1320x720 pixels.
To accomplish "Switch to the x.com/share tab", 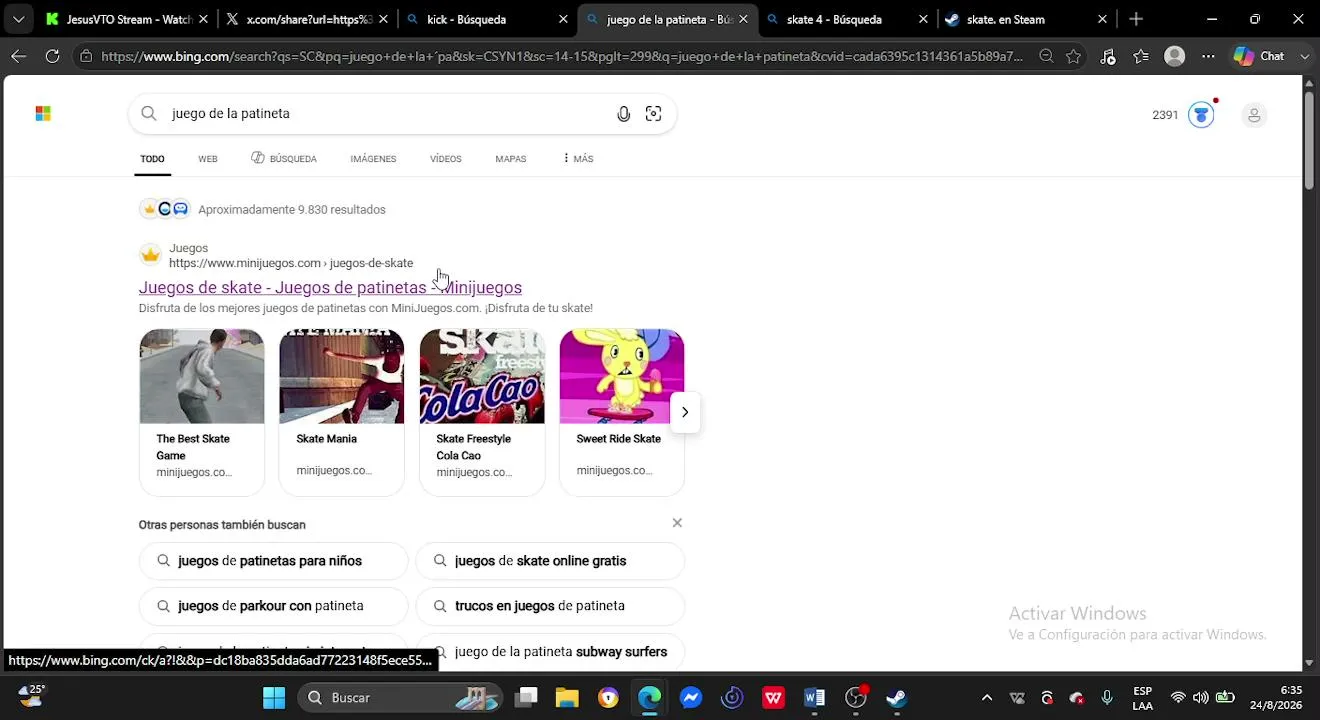I will [306, 19].
